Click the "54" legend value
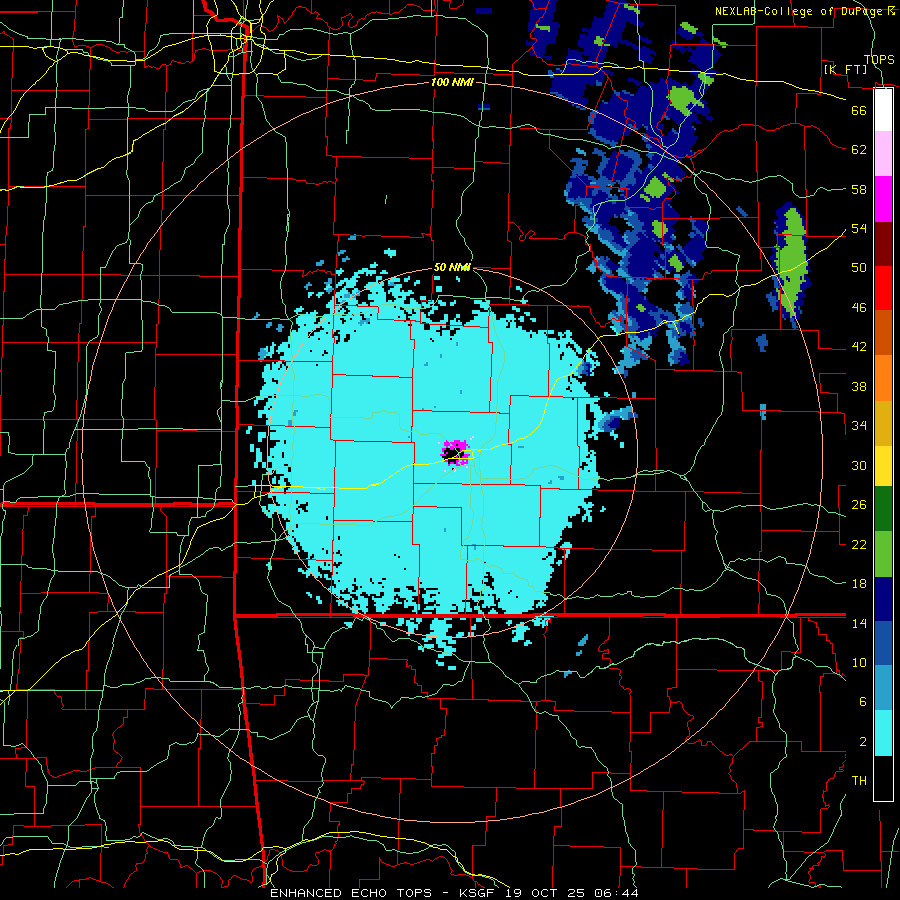 (859, 228)
